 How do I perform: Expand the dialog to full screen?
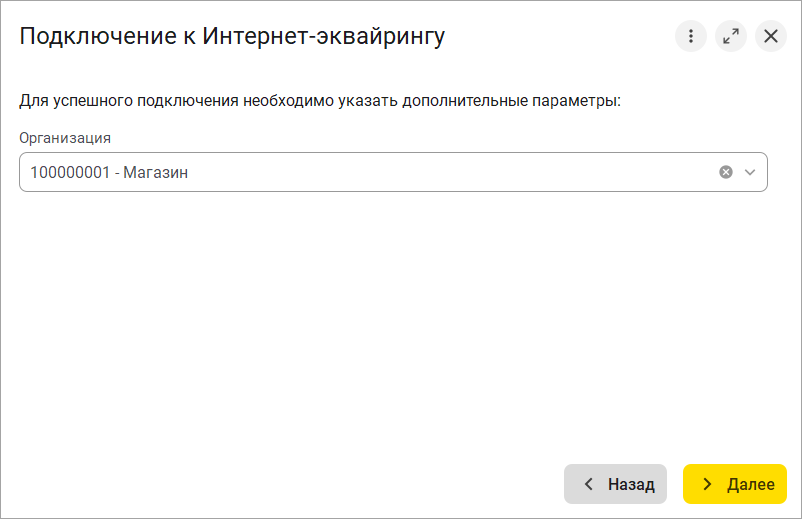coord(731,37)
